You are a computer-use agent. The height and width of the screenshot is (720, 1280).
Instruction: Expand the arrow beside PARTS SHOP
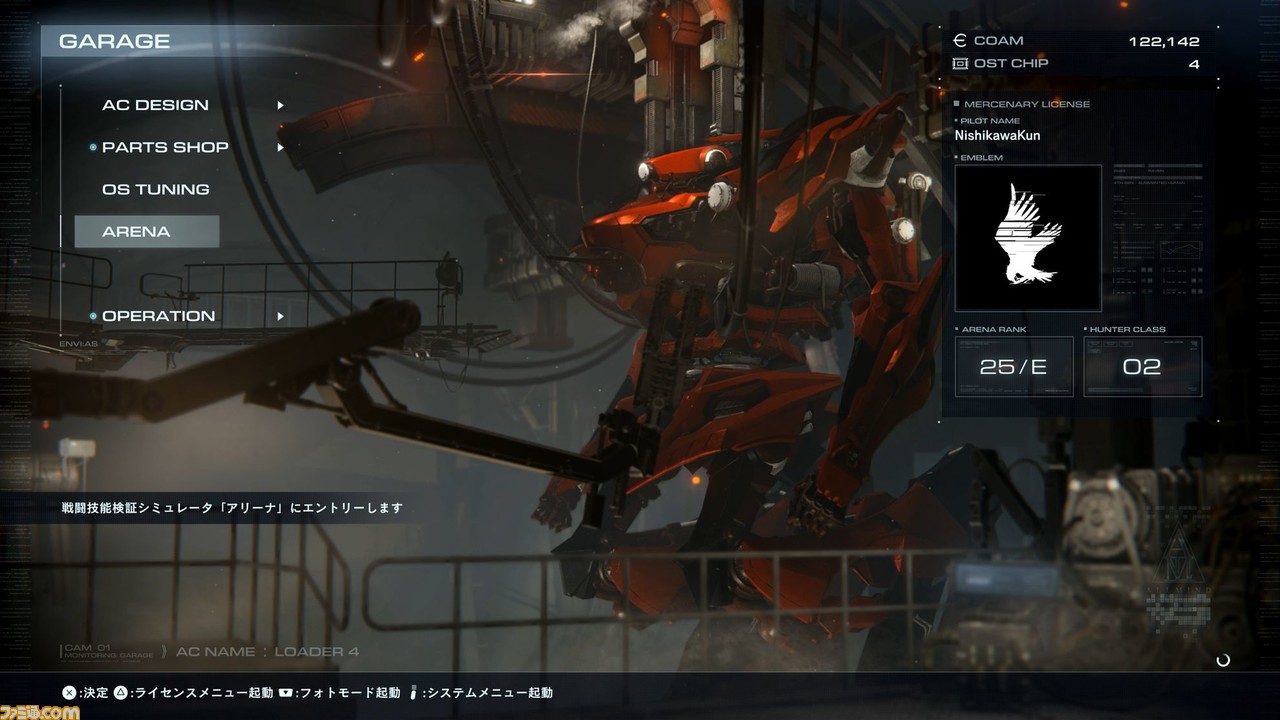281,147
